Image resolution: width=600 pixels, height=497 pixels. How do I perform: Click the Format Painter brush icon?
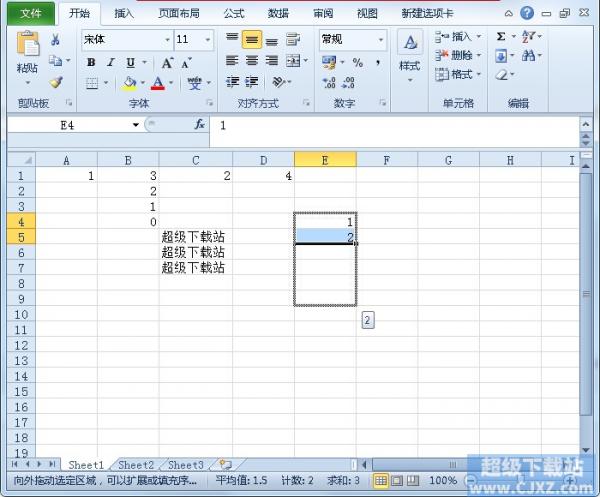[56, 82]
